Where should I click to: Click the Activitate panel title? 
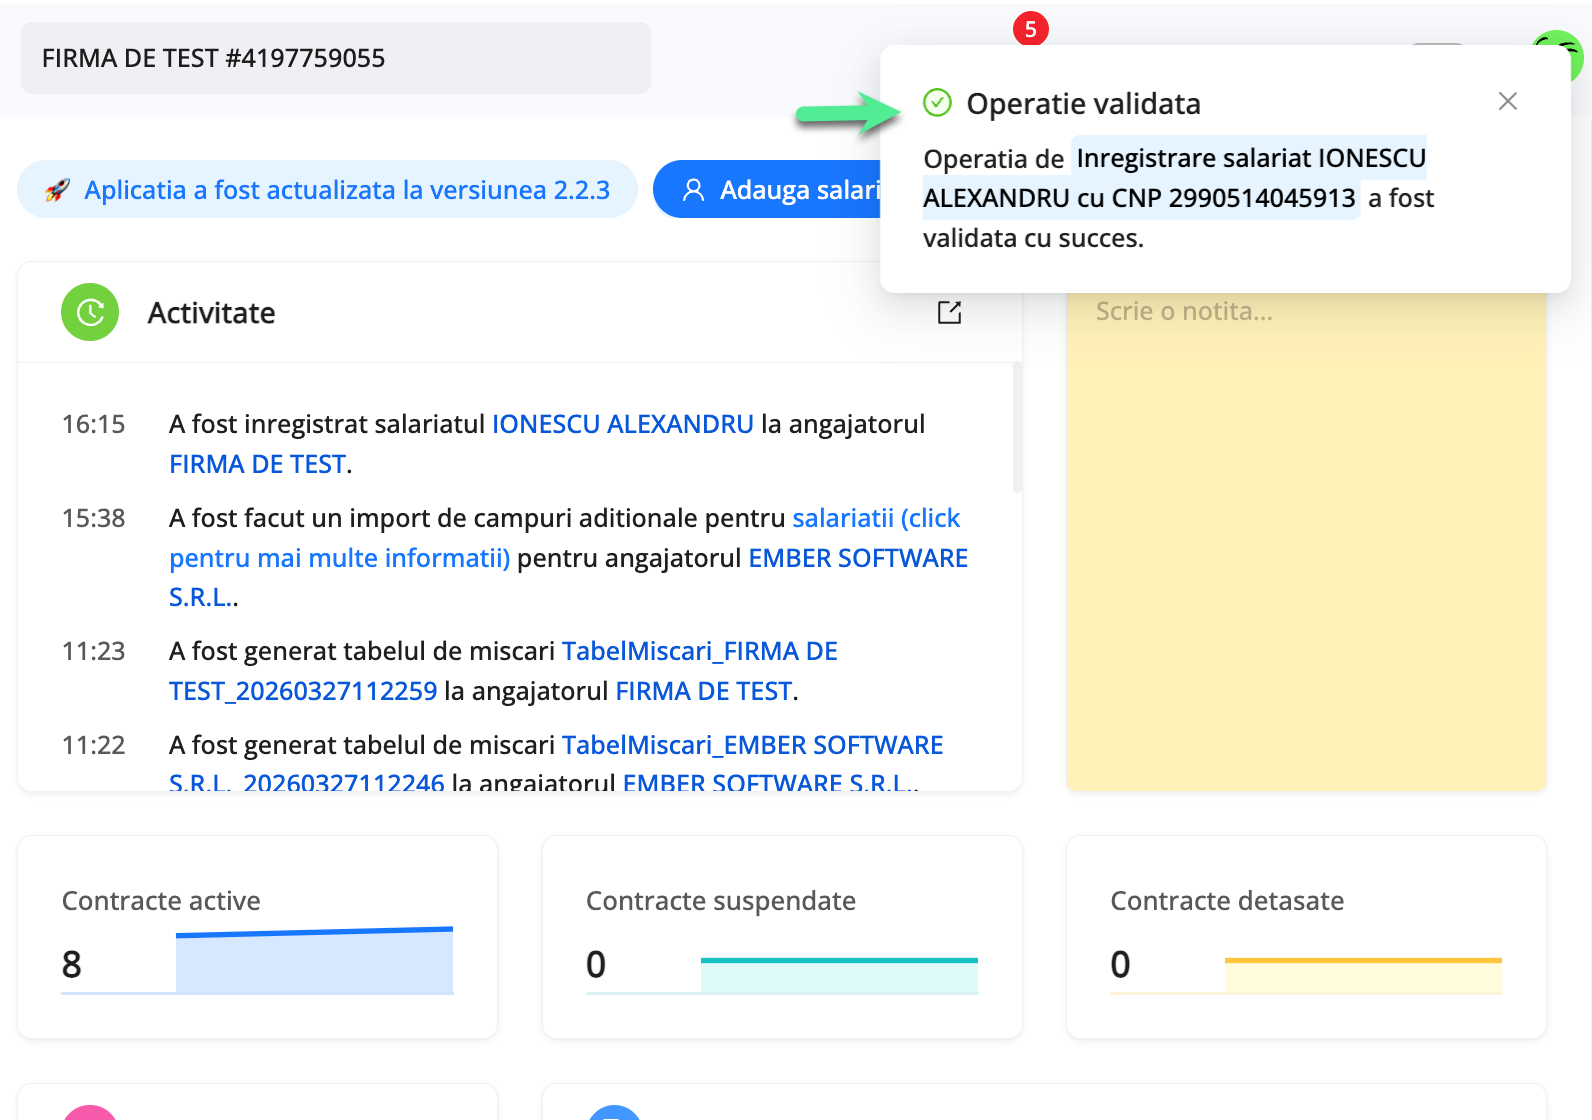(x=211, y=313)
